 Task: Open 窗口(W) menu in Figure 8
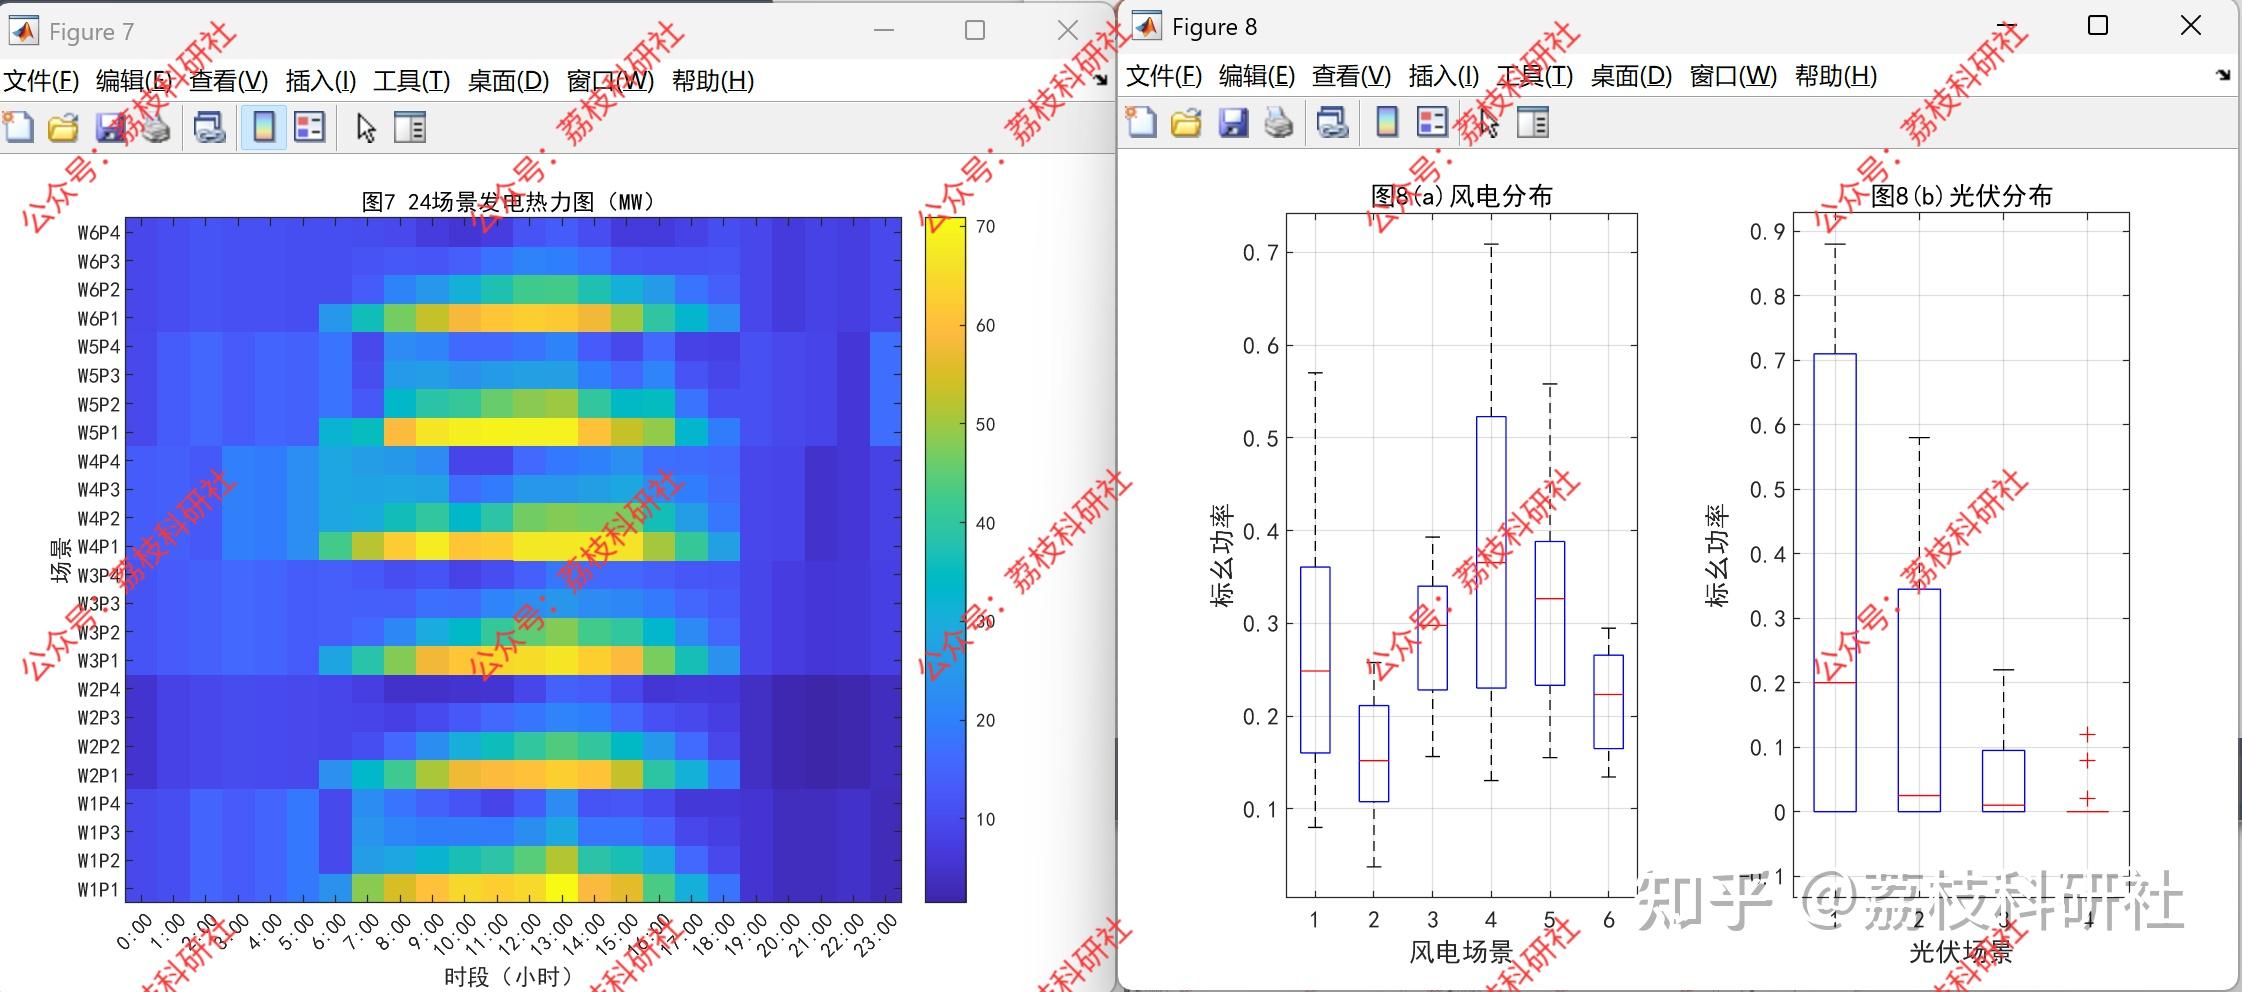click(1733, 76)
